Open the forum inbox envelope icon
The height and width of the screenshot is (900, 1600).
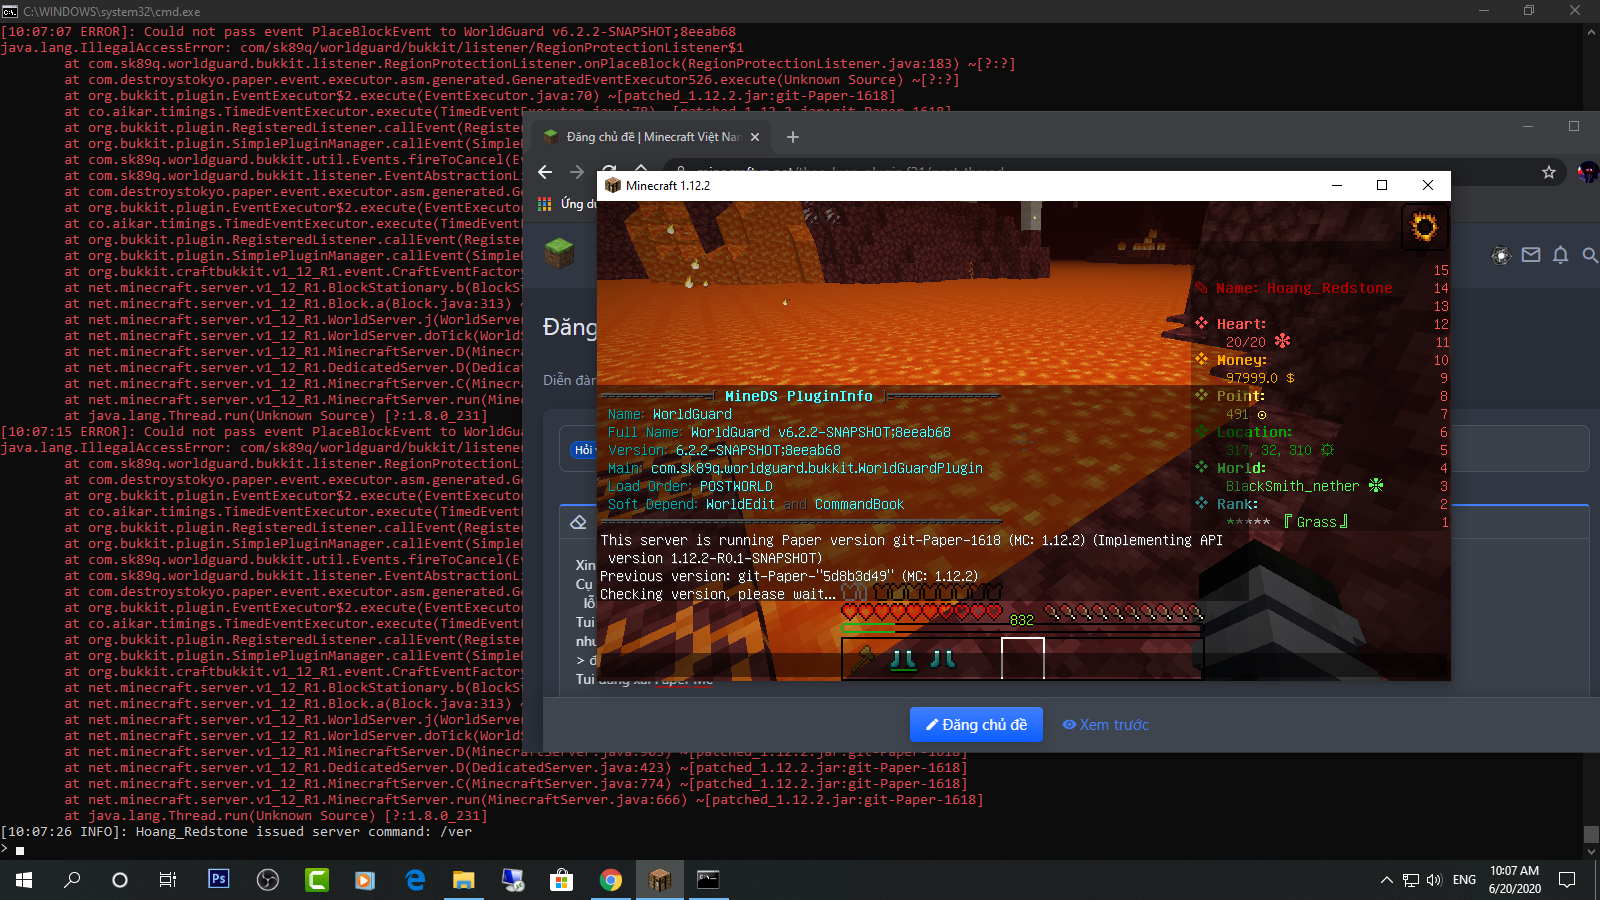[1531, 255]
